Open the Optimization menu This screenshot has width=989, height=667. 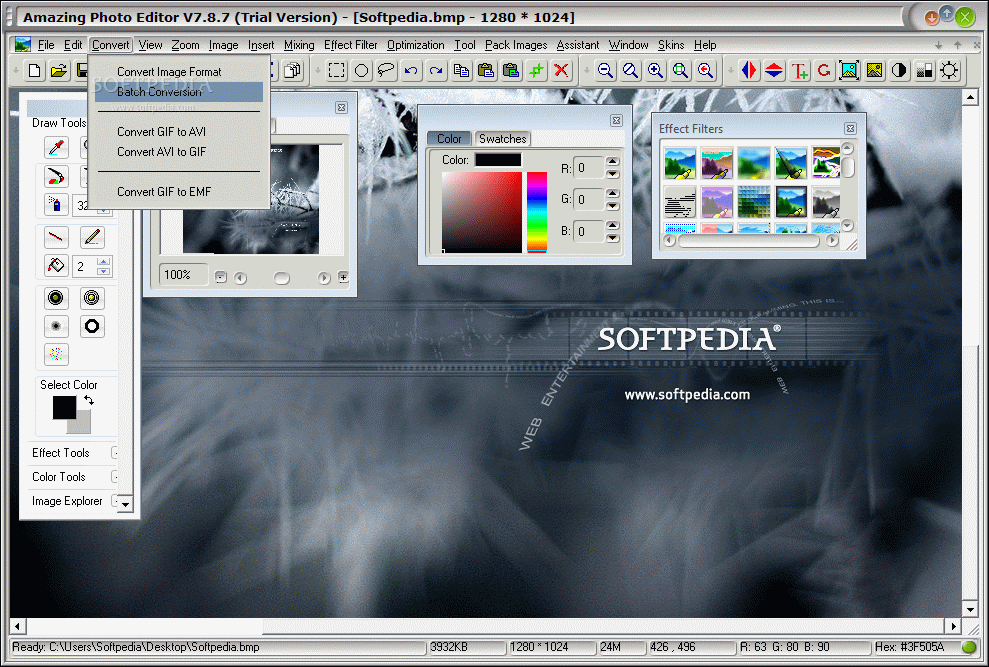416,45
